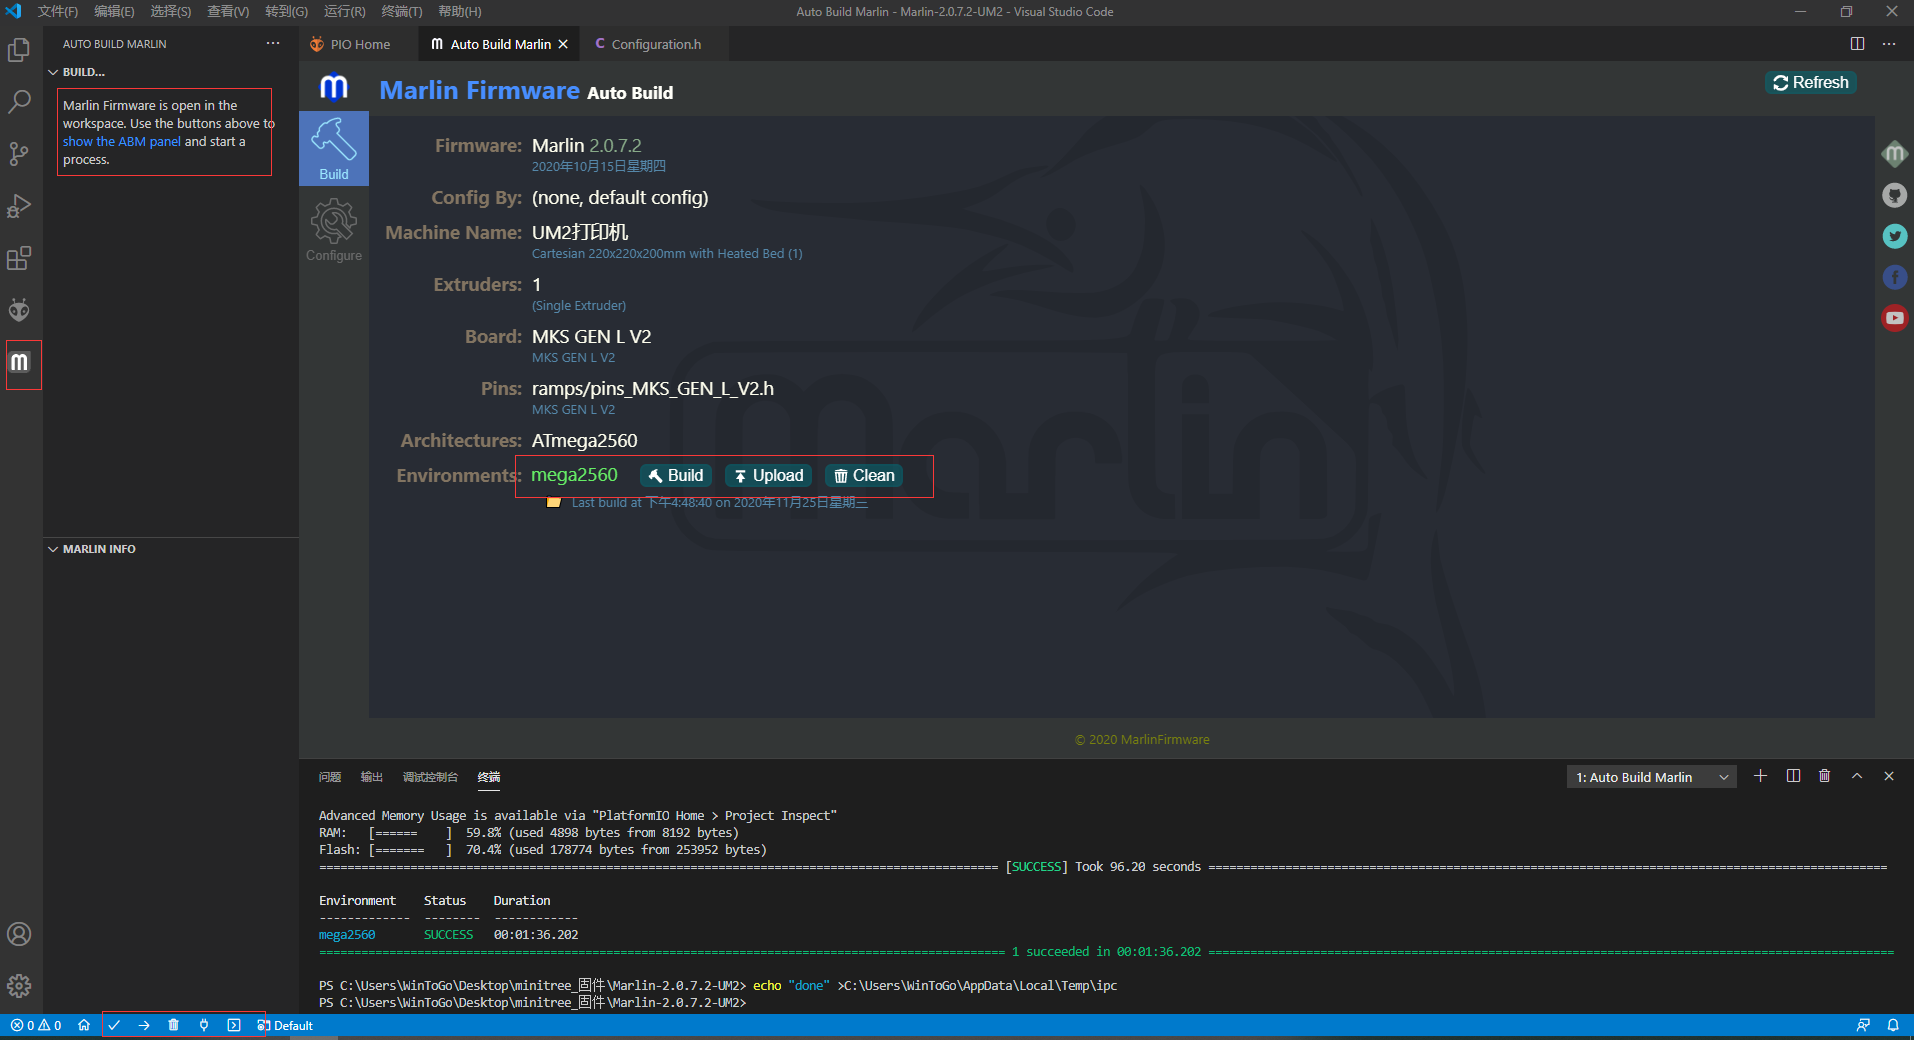Open the Auto Build Marlin extension icon
1914x1040 pixels.
pos(21,364)
